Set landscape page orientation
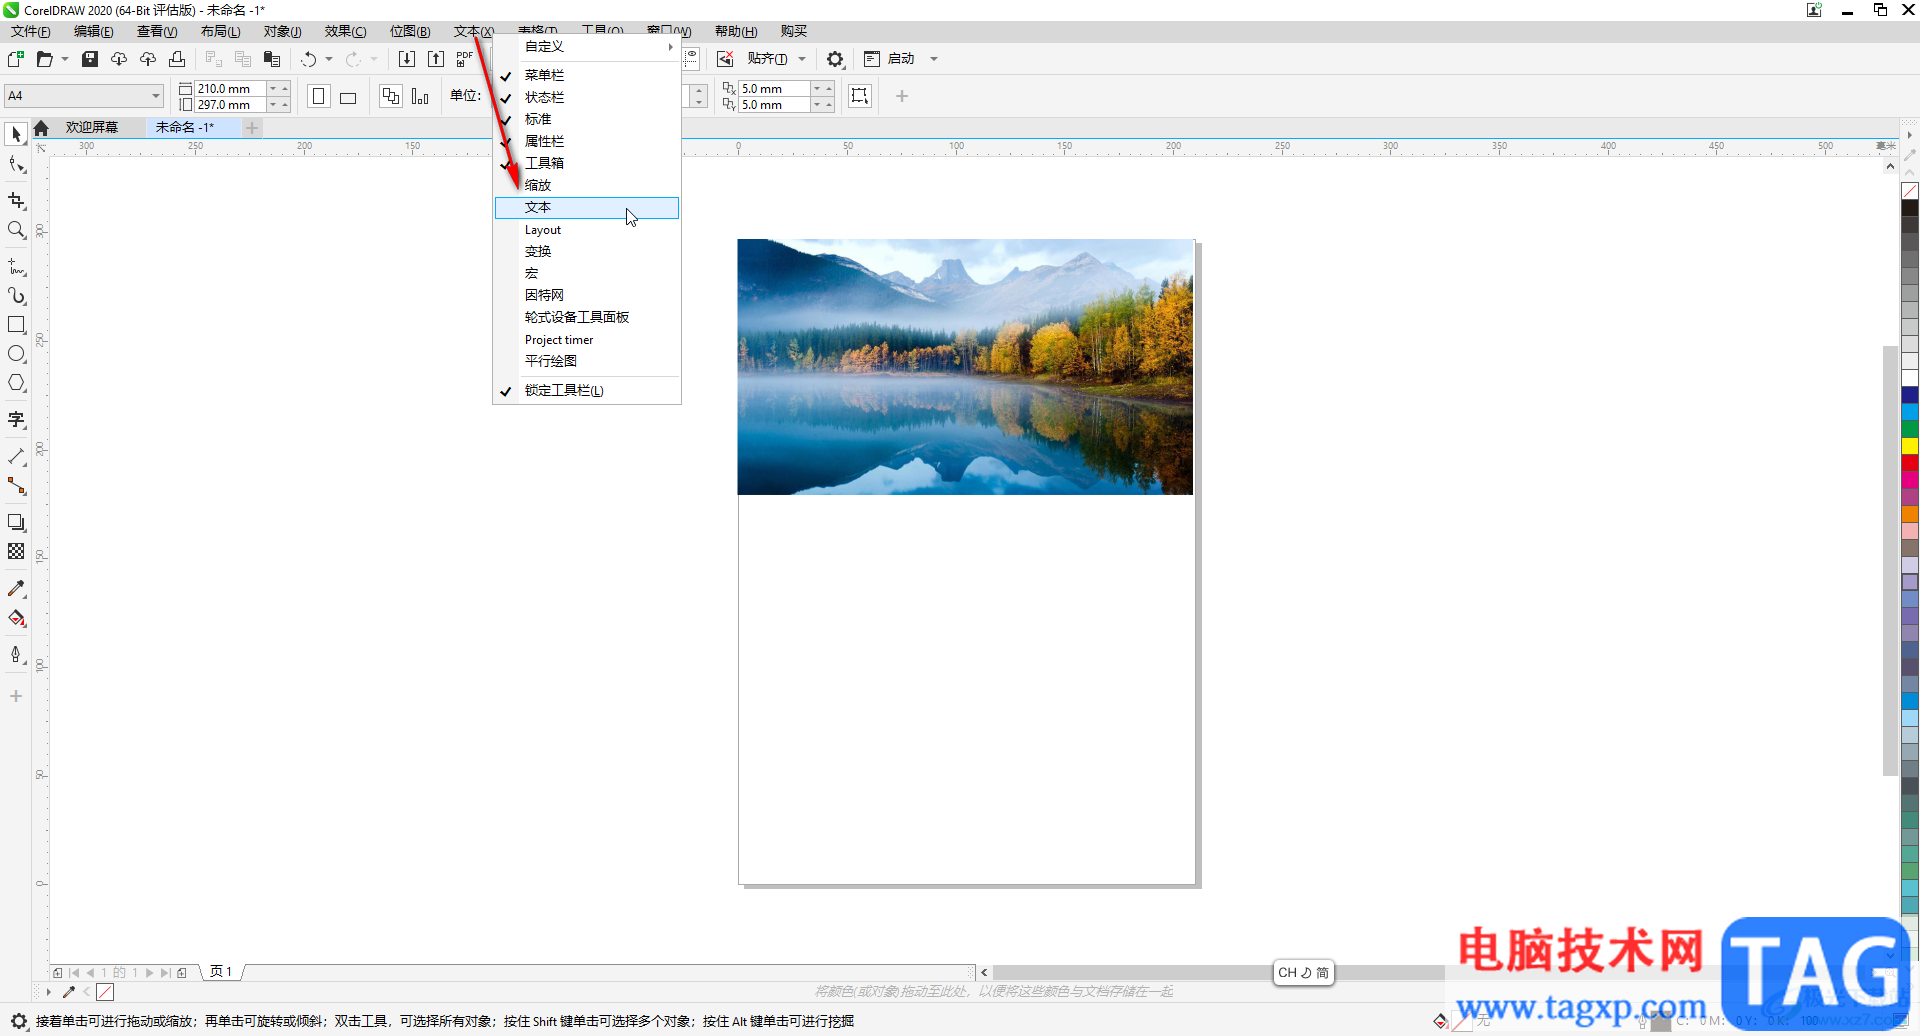 (x=348, y=96)
